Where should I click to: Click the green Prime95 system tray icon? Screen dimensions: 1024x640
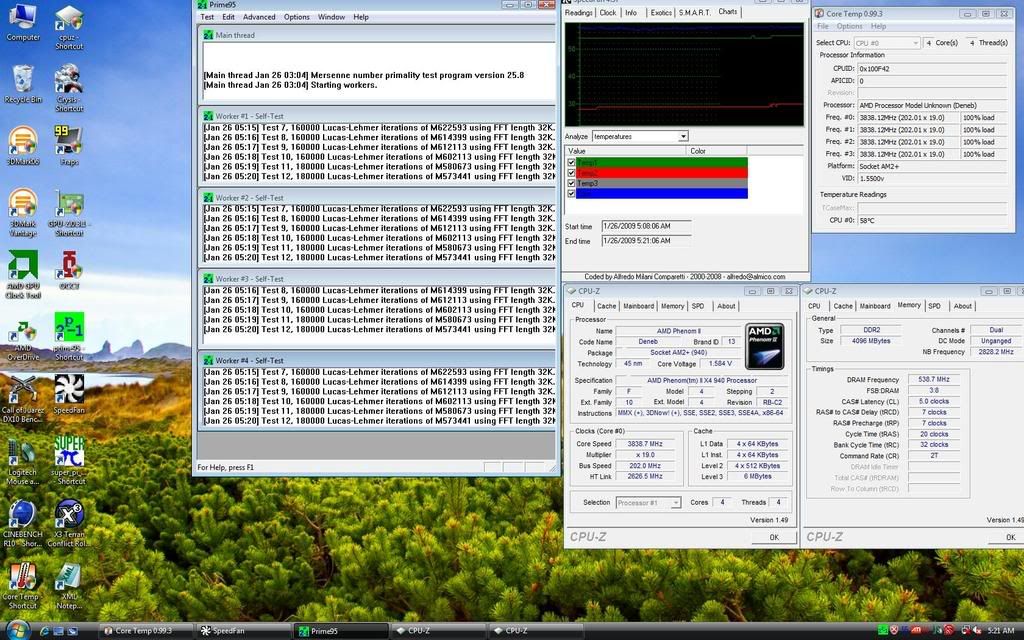click(x=883, y=630)
